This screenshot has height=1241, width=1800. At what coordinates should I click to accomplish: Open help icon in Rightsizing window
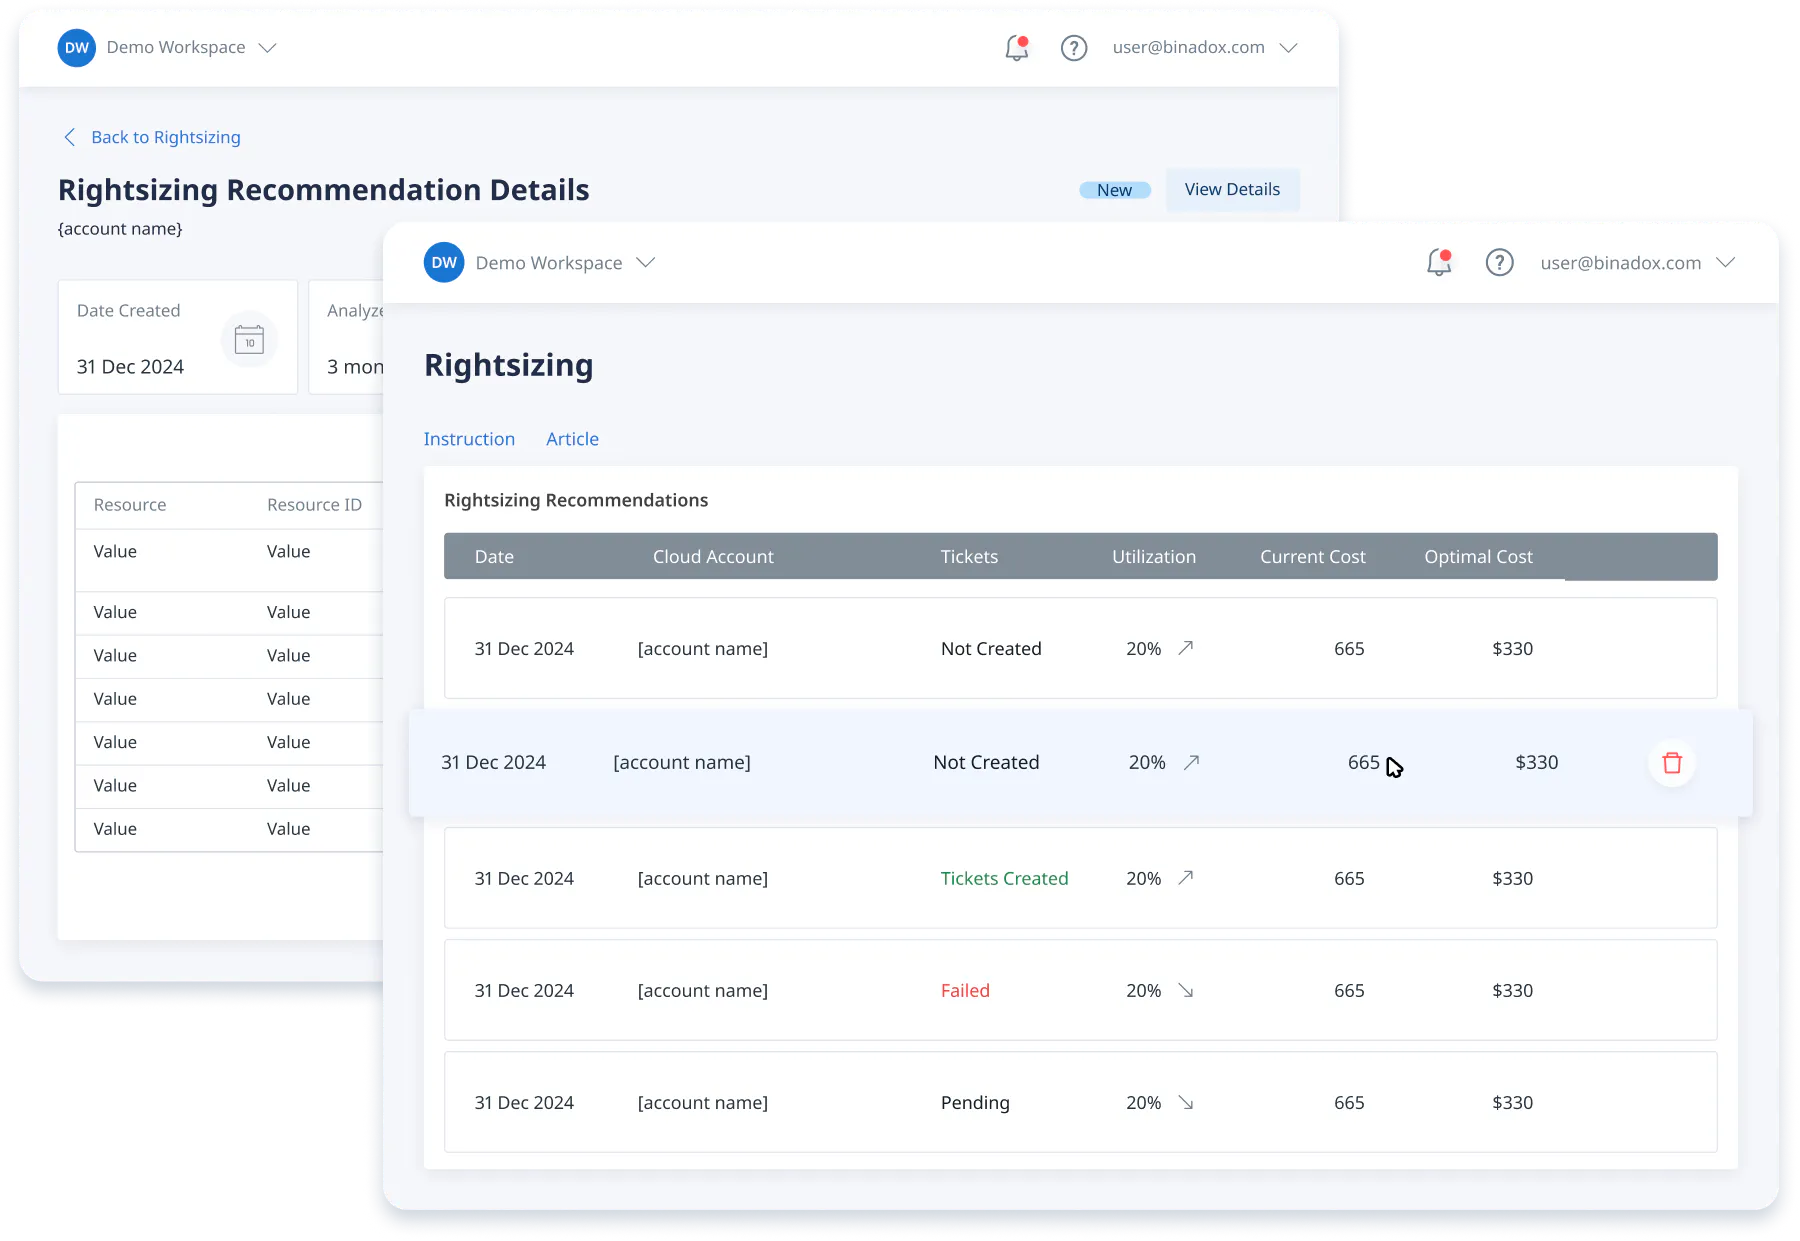(x=1499, y=263)
